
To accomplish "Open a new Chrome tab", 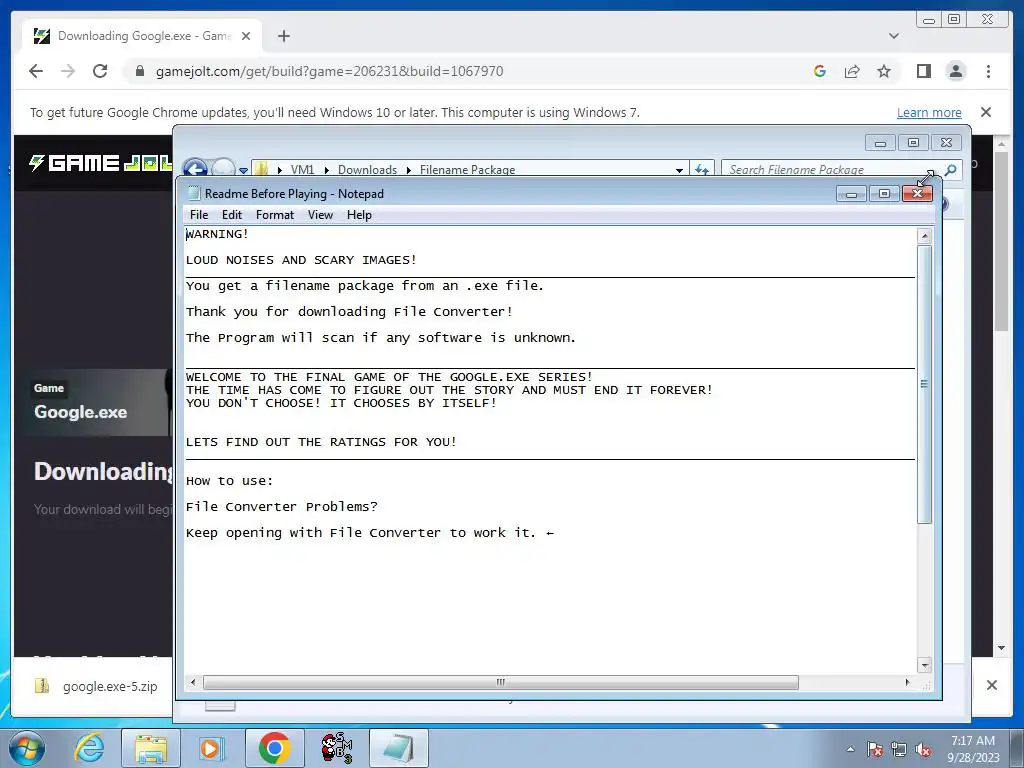I will tap(283, 36).
